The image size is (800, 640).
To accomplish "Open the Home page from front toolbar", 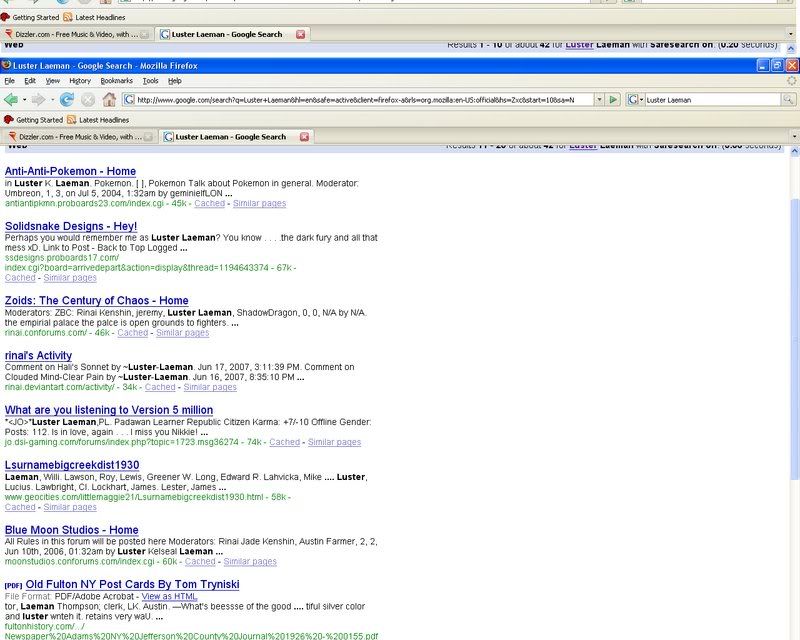I will pos(109,100).
